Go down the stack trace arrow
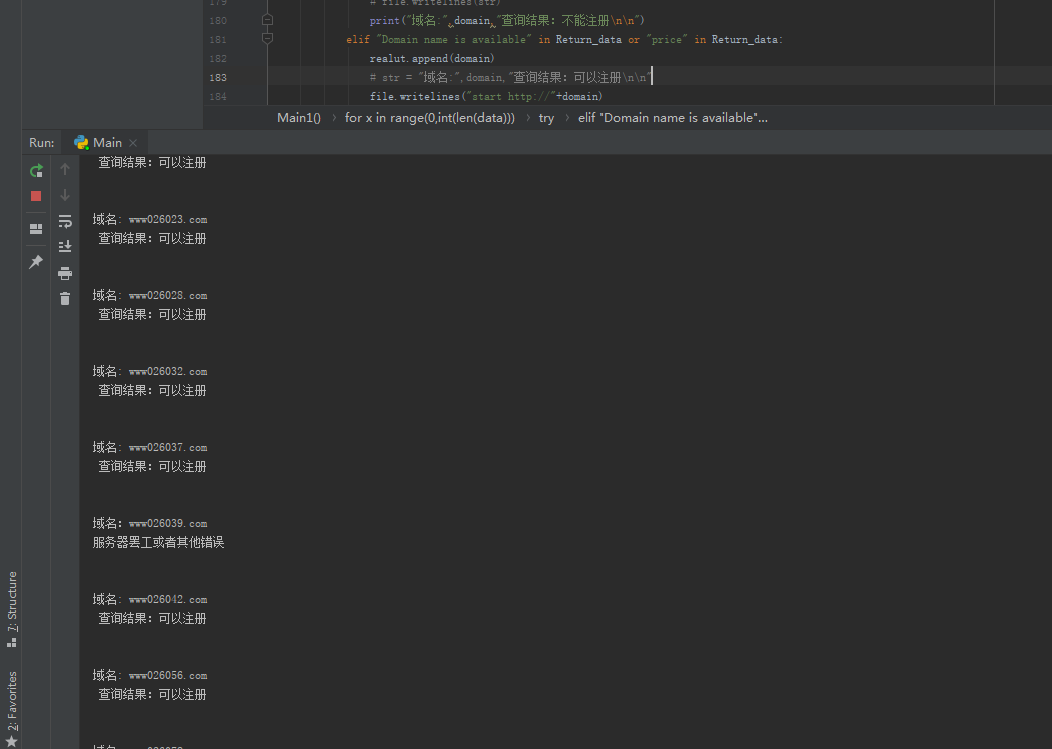 click(65, 195)
